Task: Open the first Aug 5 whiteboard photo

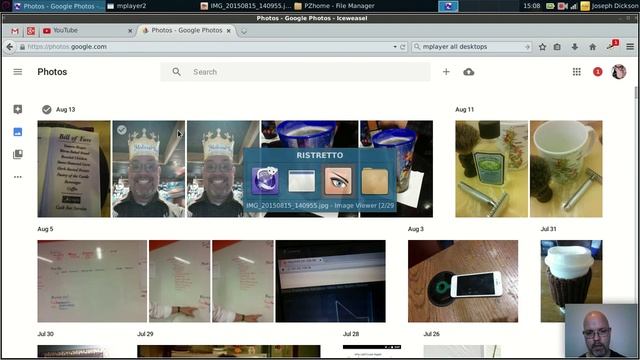Action: pyautogui.click(x=92, y=281)
